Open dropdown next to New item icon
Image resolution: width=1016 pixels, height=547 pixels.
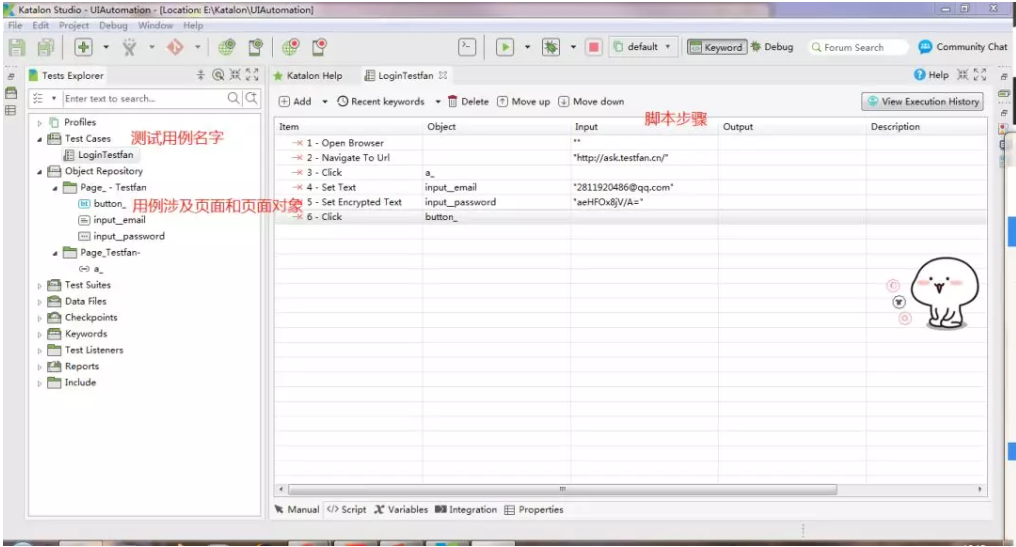tap(106, 47)
